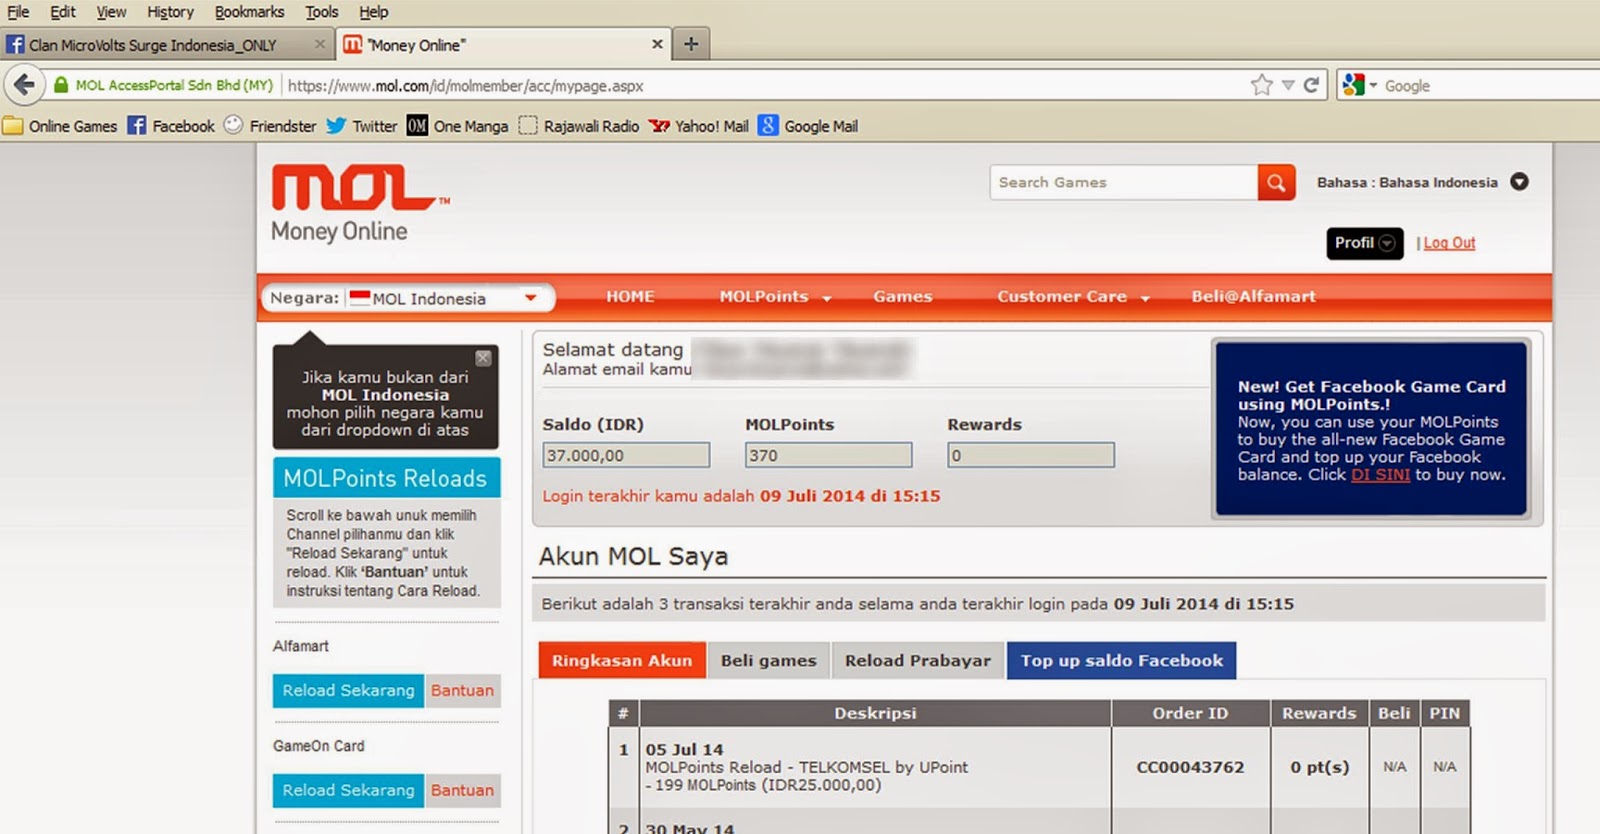This screenshot has height=834, width=1600.
Task: Open the Friendster bookmark
Action: click(270, 126)
